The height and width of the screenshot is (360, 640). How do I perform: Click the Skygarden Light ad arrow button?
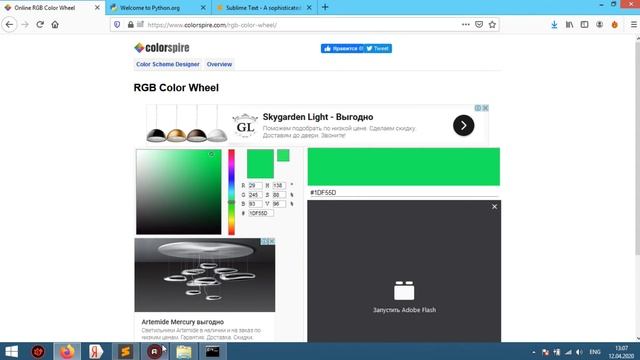[x=463, y=125]
